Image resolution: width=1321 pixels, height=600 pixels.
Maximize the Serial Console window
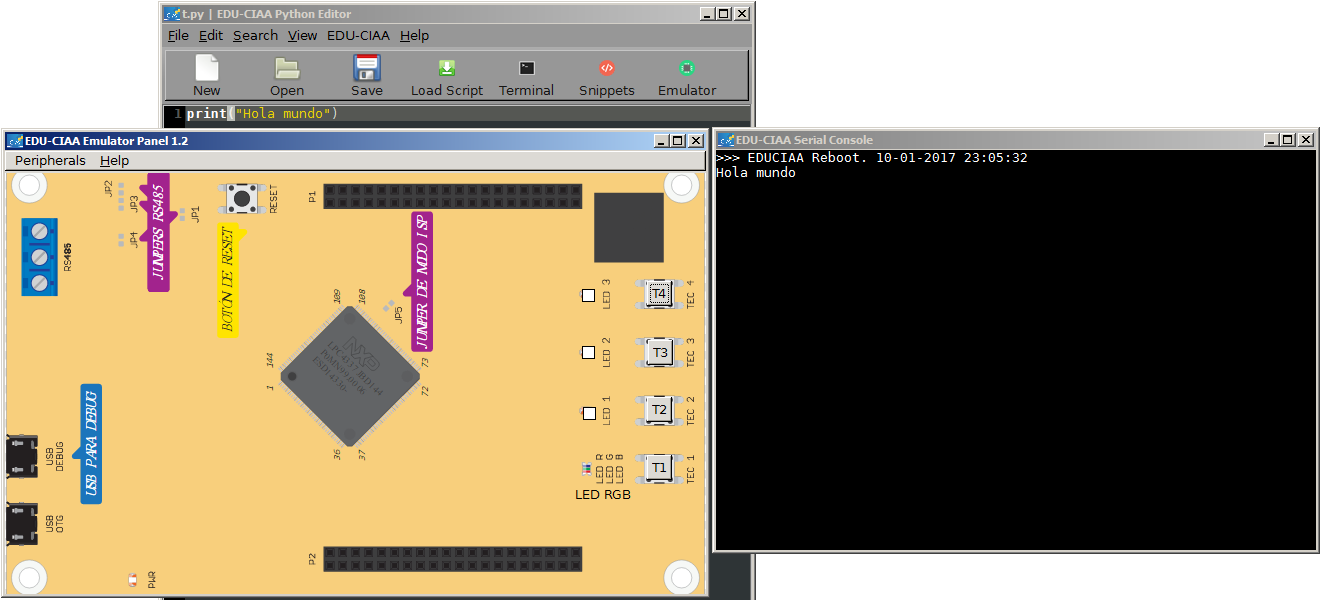click(x=1287, y=140)
